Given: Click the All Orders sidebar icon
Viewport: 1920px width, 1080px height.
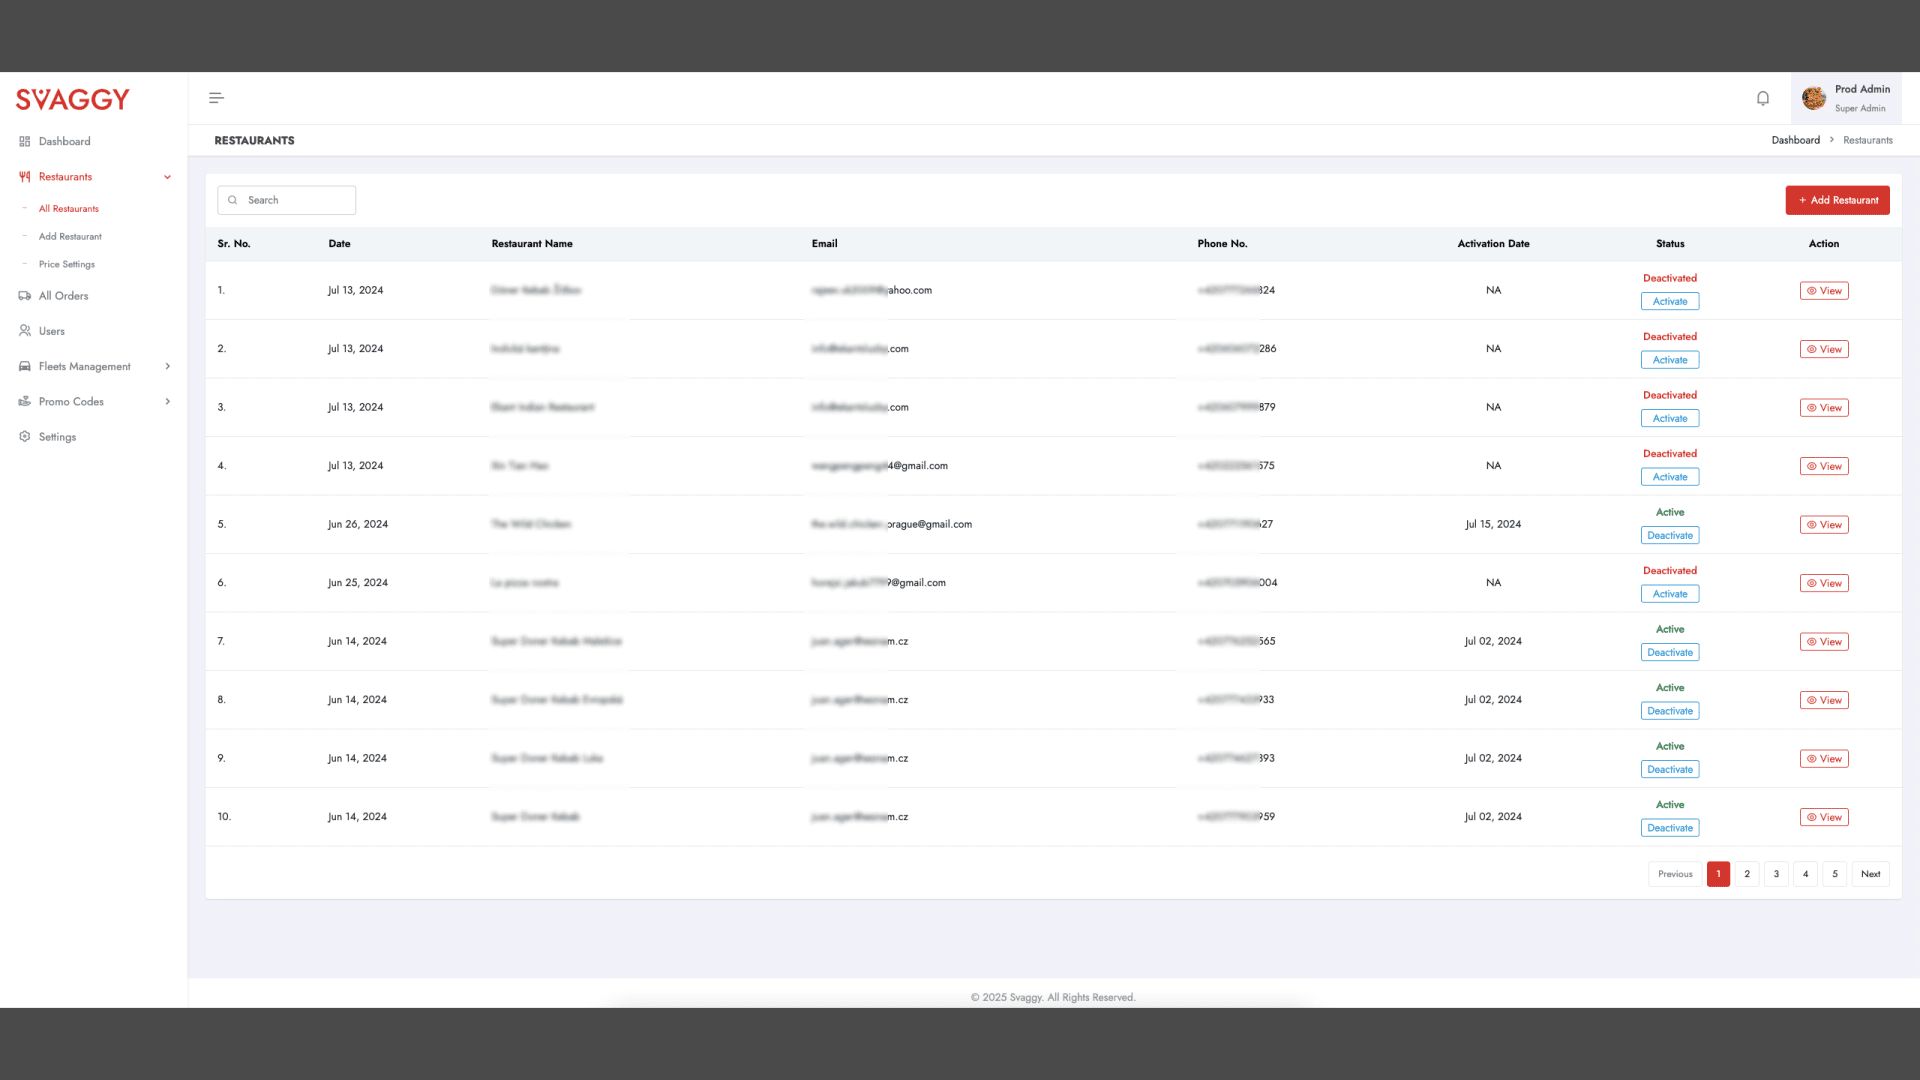Looking at the screenshot, I should pos(24,295).
